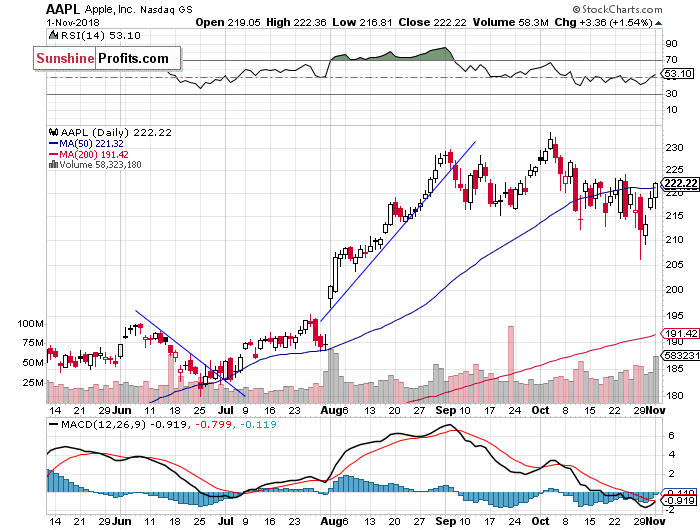Click the 210 price axis label
The image size is (700, 530).
coord(674,240)
